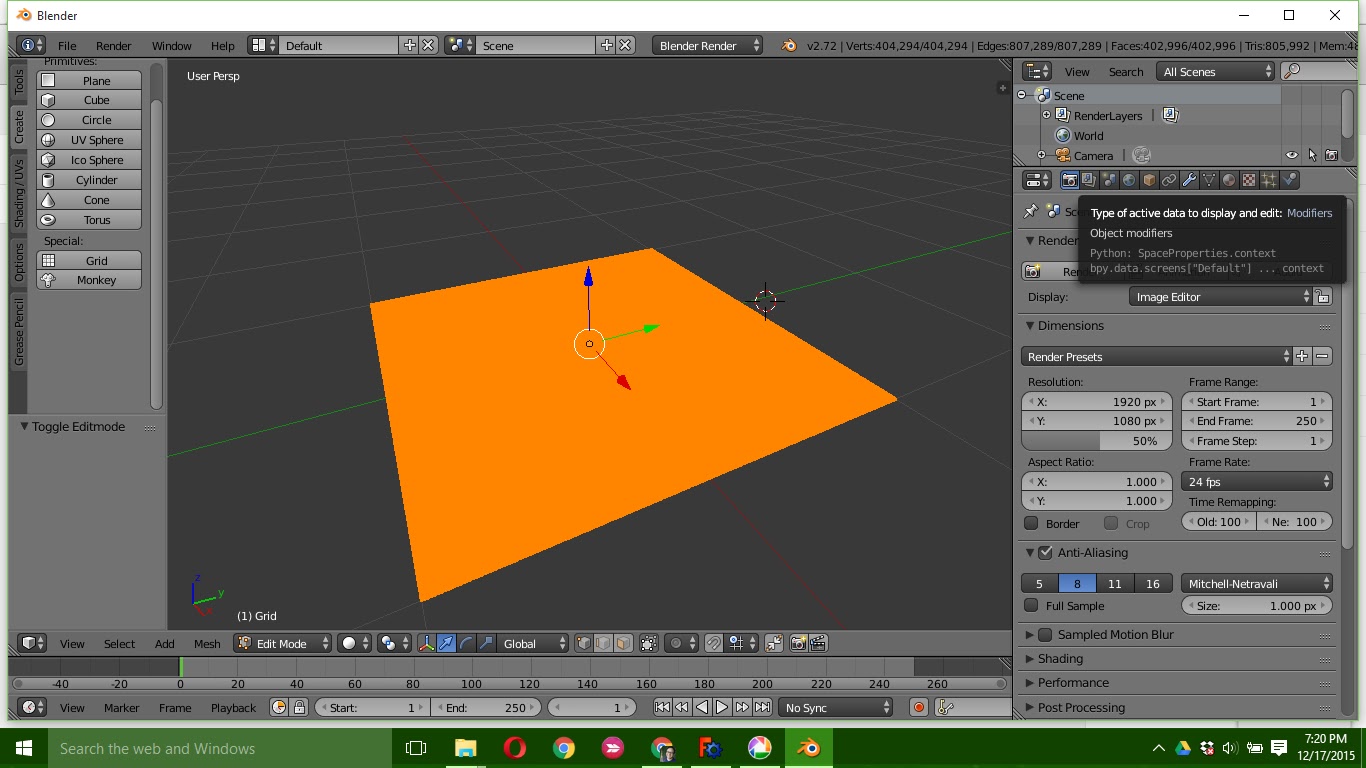Select the Object properties cube tab
Image resolution: width=1366 pixels, height=768 pixels.
tap(1147, 179)
